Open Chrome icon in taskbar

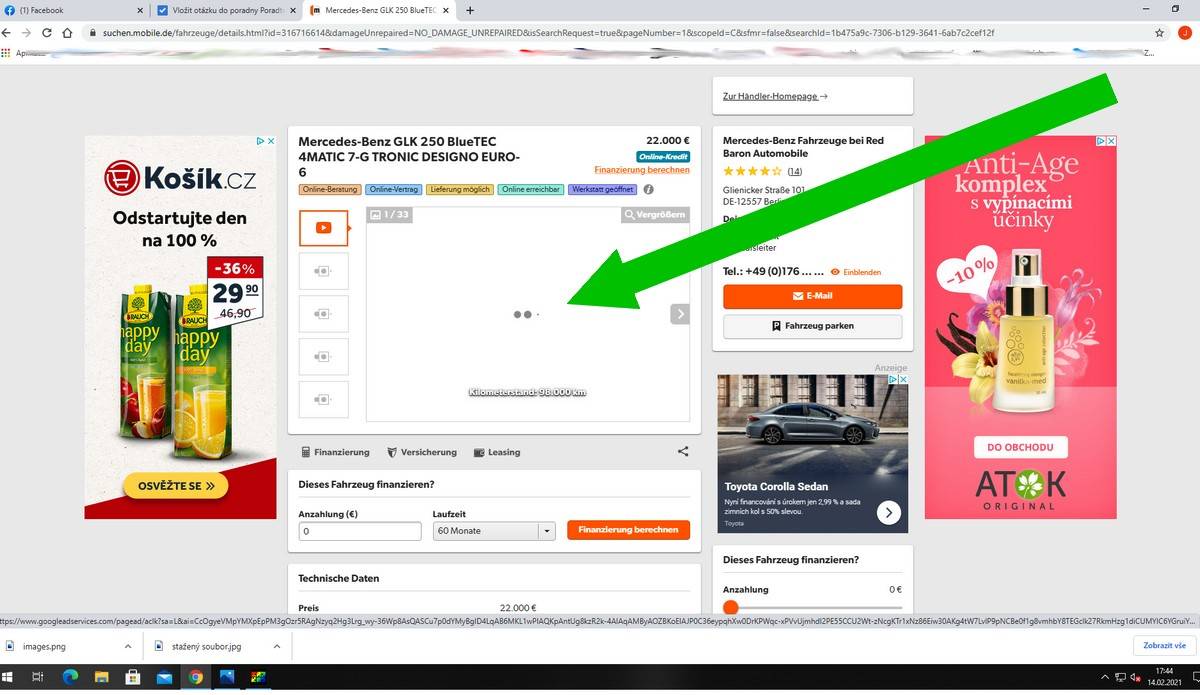(x=196, y=677)
